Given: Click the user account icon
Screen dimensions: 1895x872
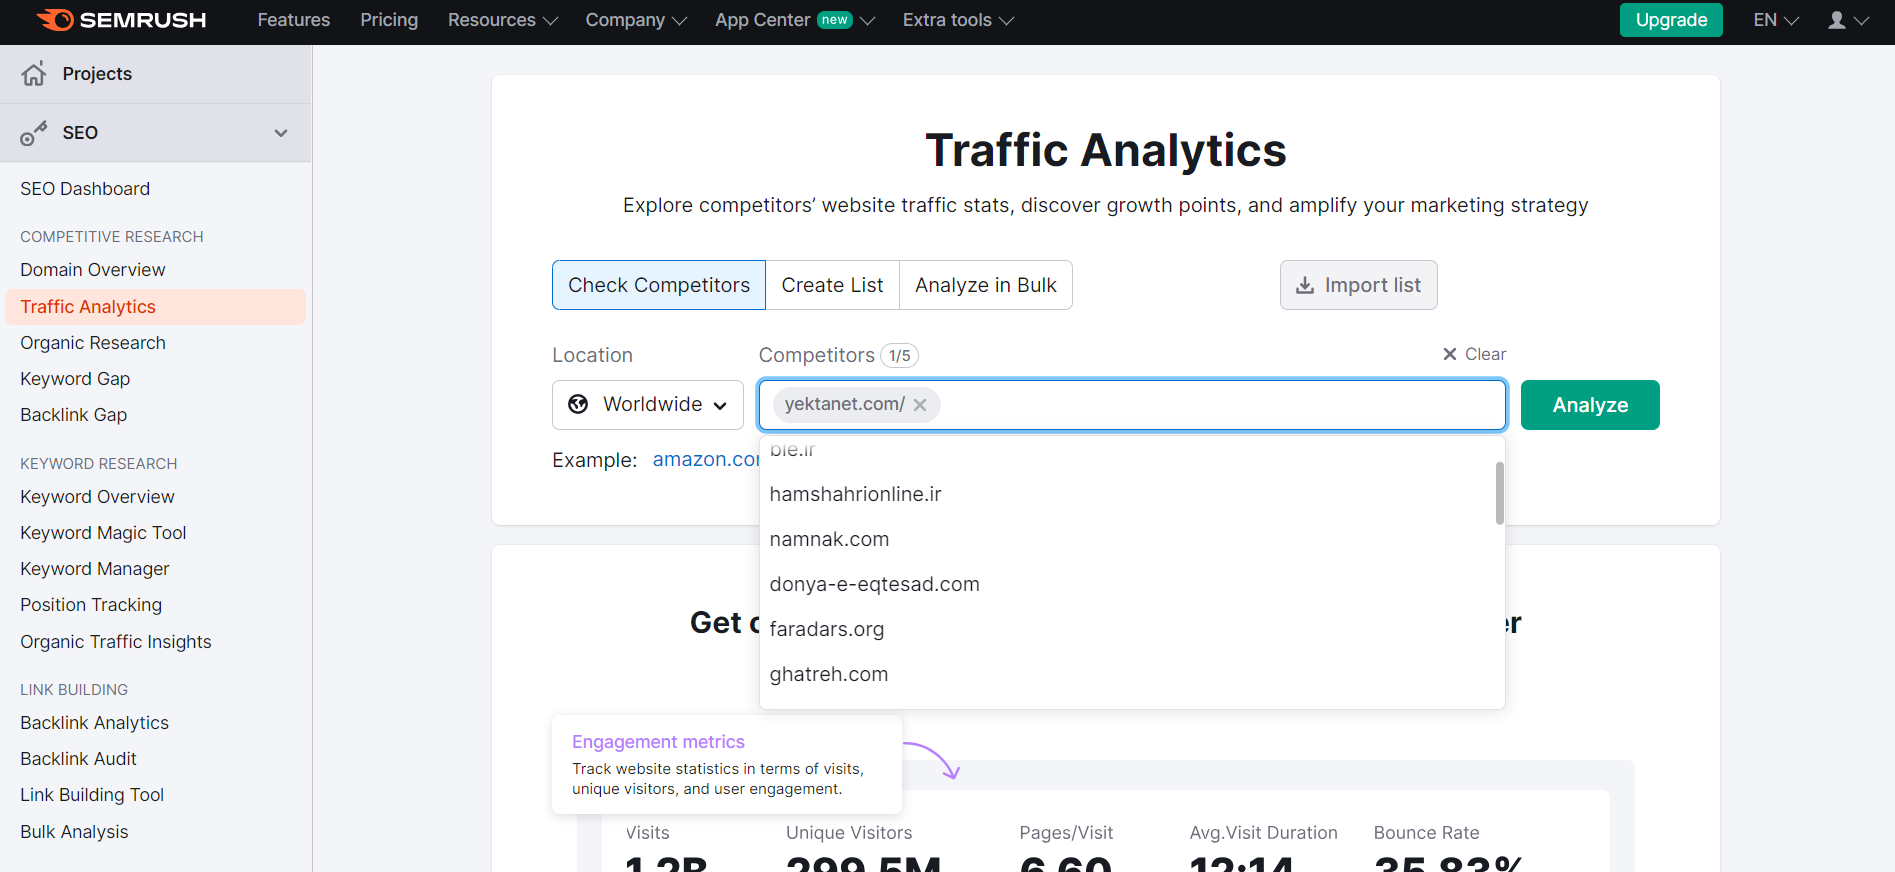Looking at the screenshot, I should [1837, 20].
